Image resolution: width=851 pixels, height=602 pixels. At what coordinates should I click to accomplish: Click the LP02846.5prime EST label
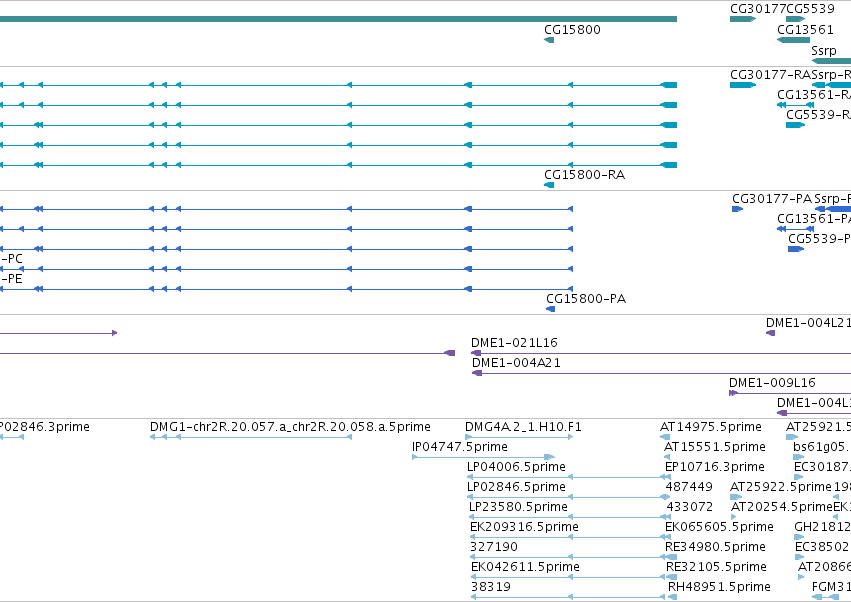click(516, 487)
